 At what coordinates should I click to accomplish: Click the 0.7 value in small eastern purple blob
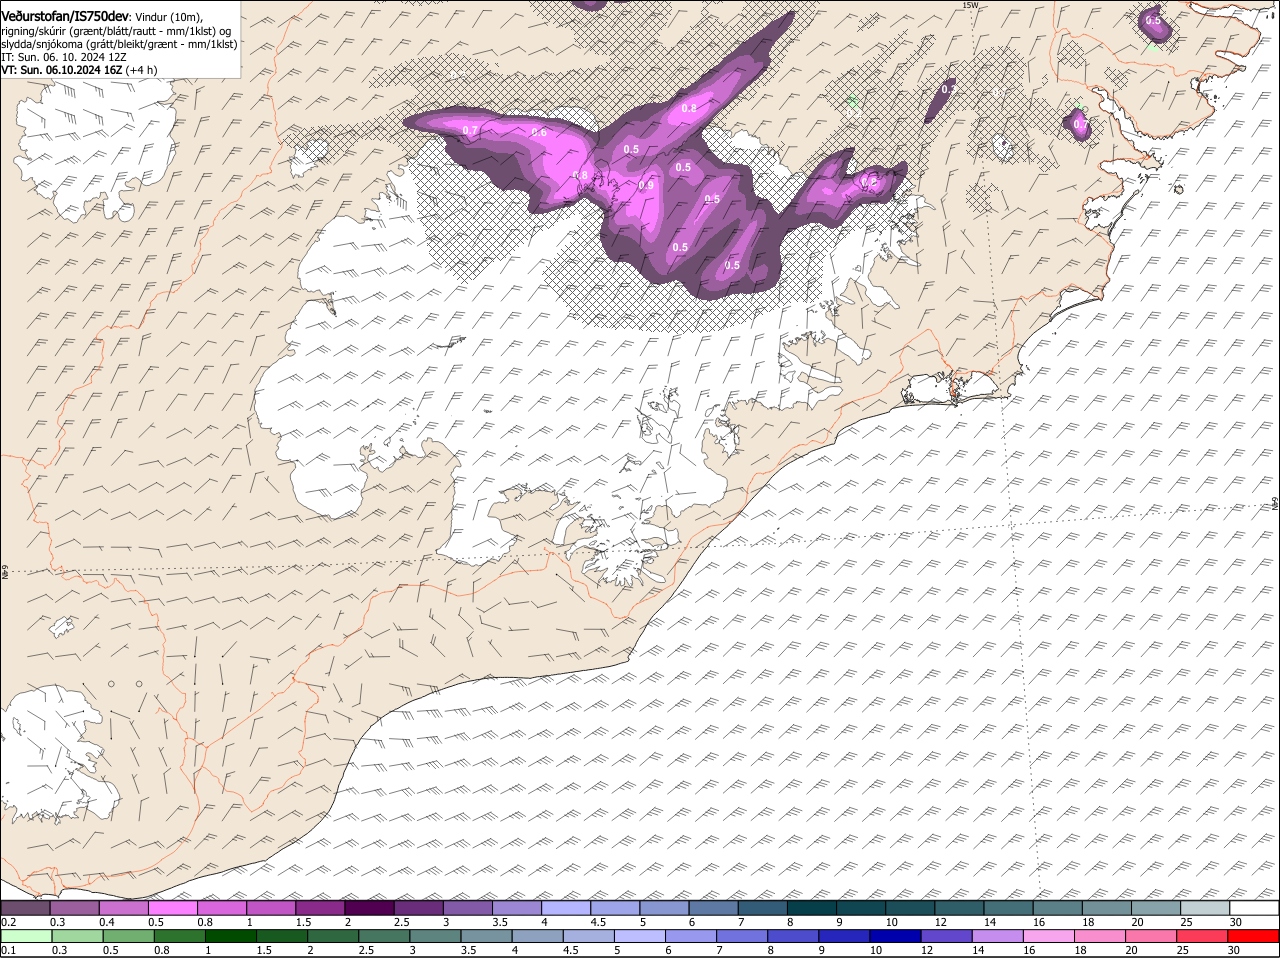tap(1080, 125)
